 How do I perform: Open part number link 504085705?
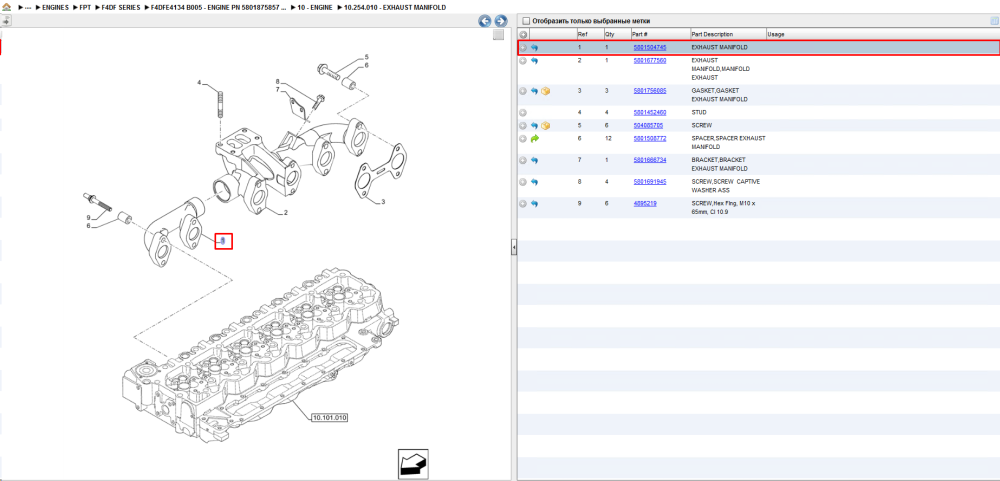(647, 126)
